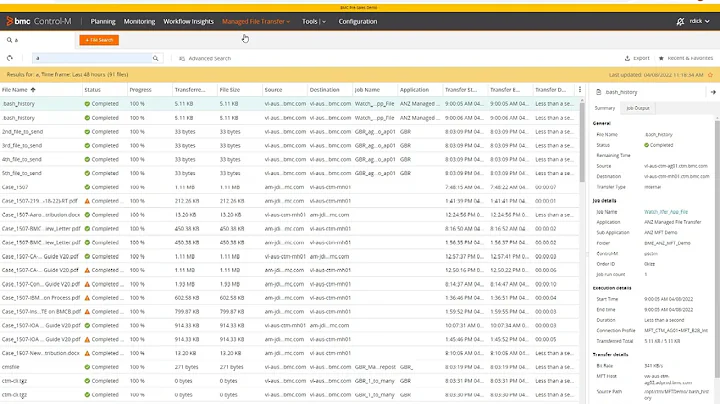Open the Configuration menu
Viewport: 720px width, 404px height.
[358, 21]
